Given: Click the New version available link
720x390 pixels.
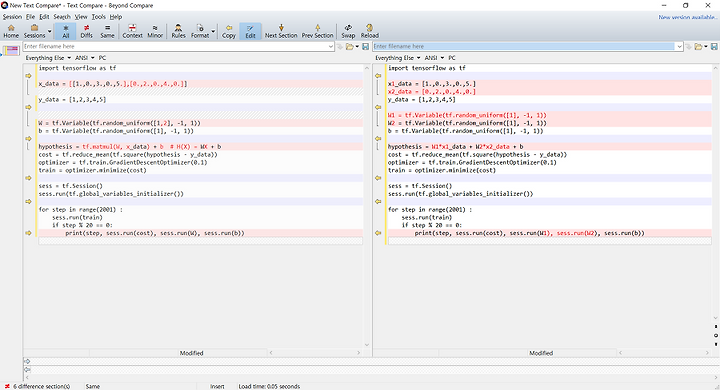Looking at the screenshot, I should tap(687, 17).
